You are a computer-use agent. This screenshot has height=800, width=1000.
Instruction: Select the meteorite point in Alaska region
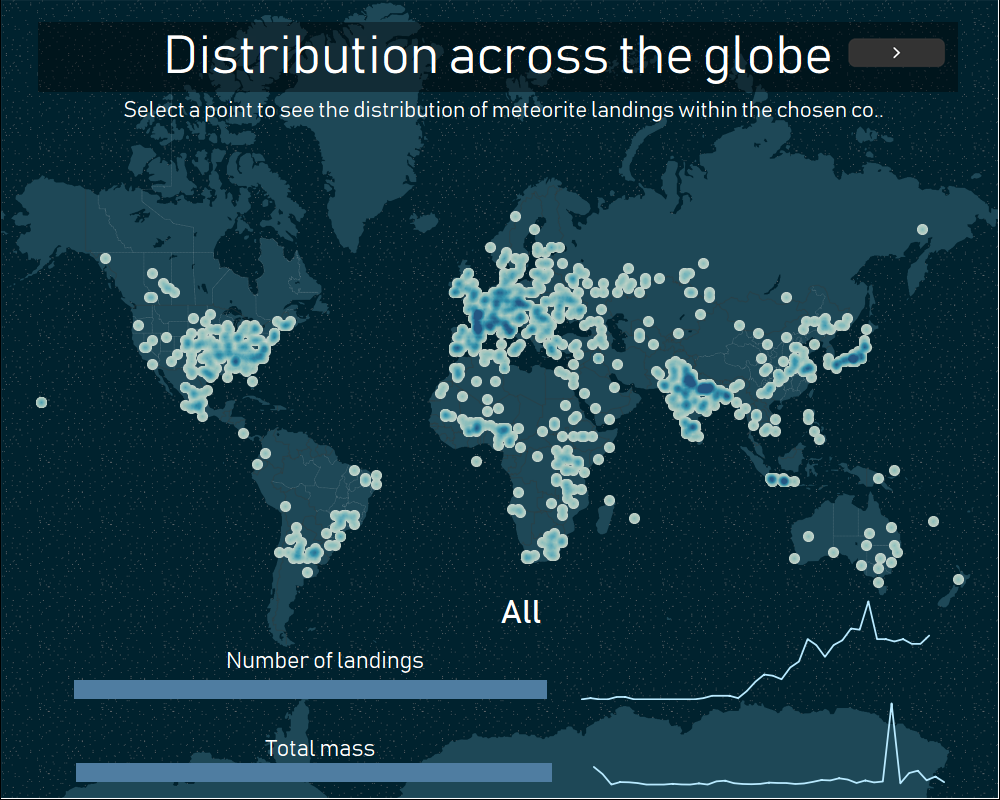pyautogui.click(x=105, y=258)
